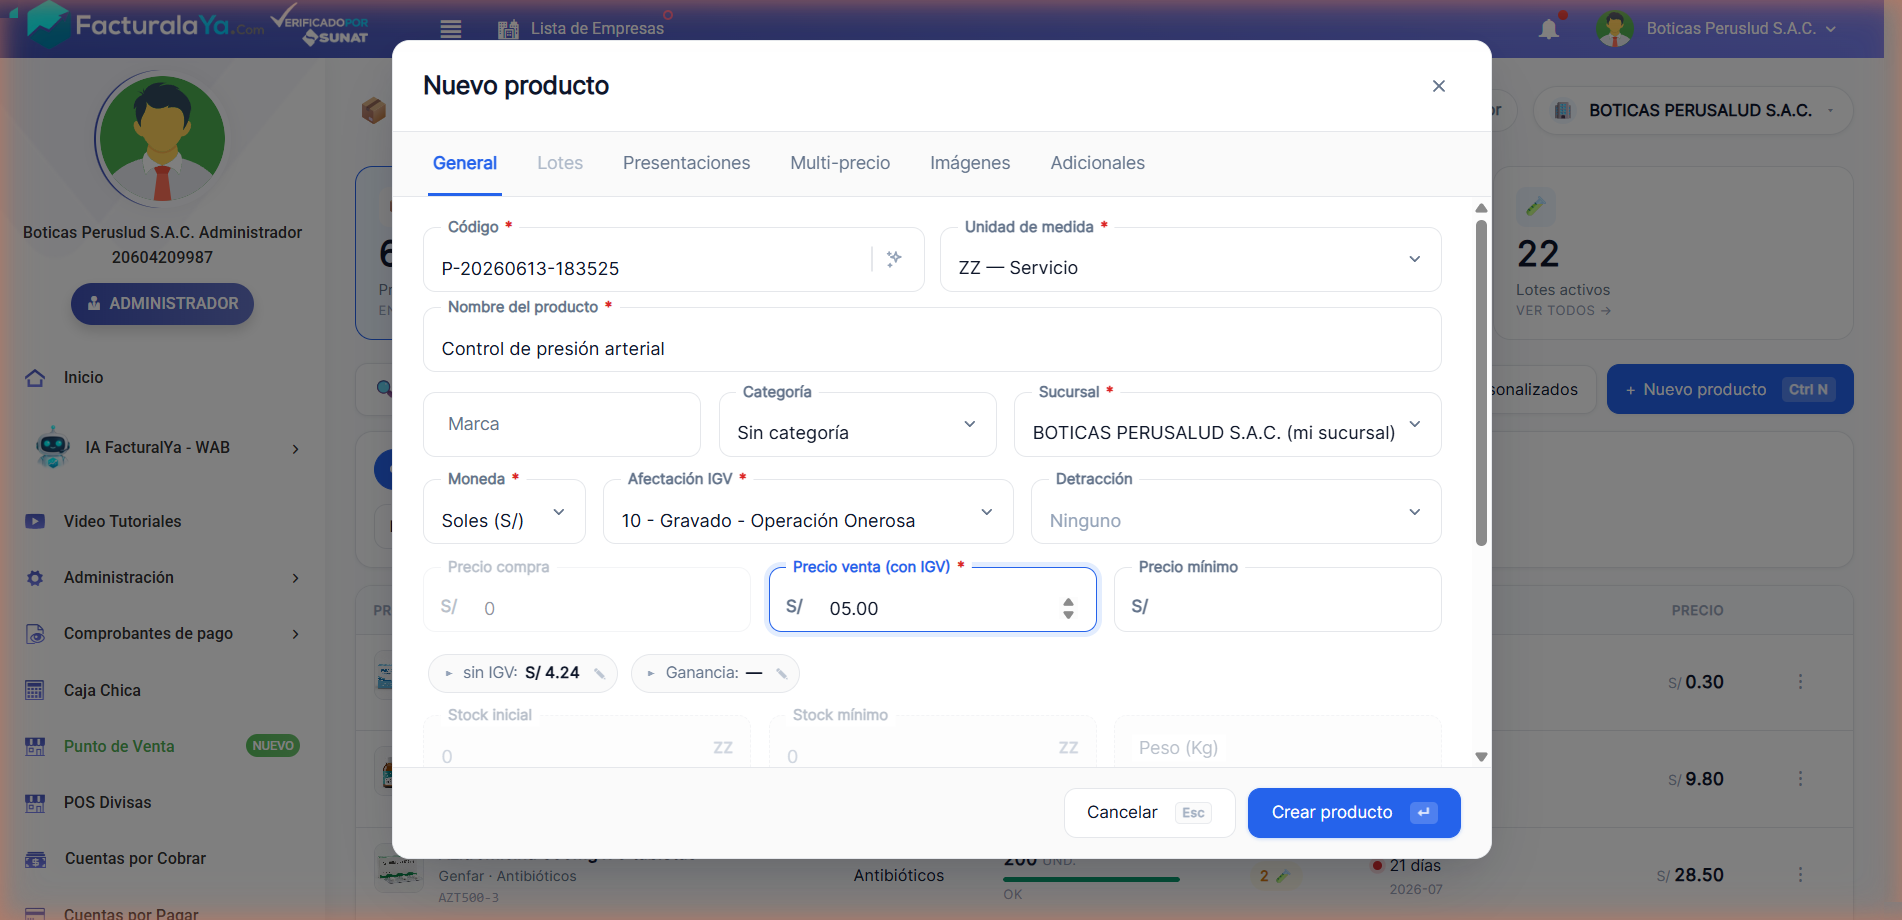The image size is (1902, 920).
Task: Expand the IA FacturaYa - WAB submenu
Action: point(295,449)
